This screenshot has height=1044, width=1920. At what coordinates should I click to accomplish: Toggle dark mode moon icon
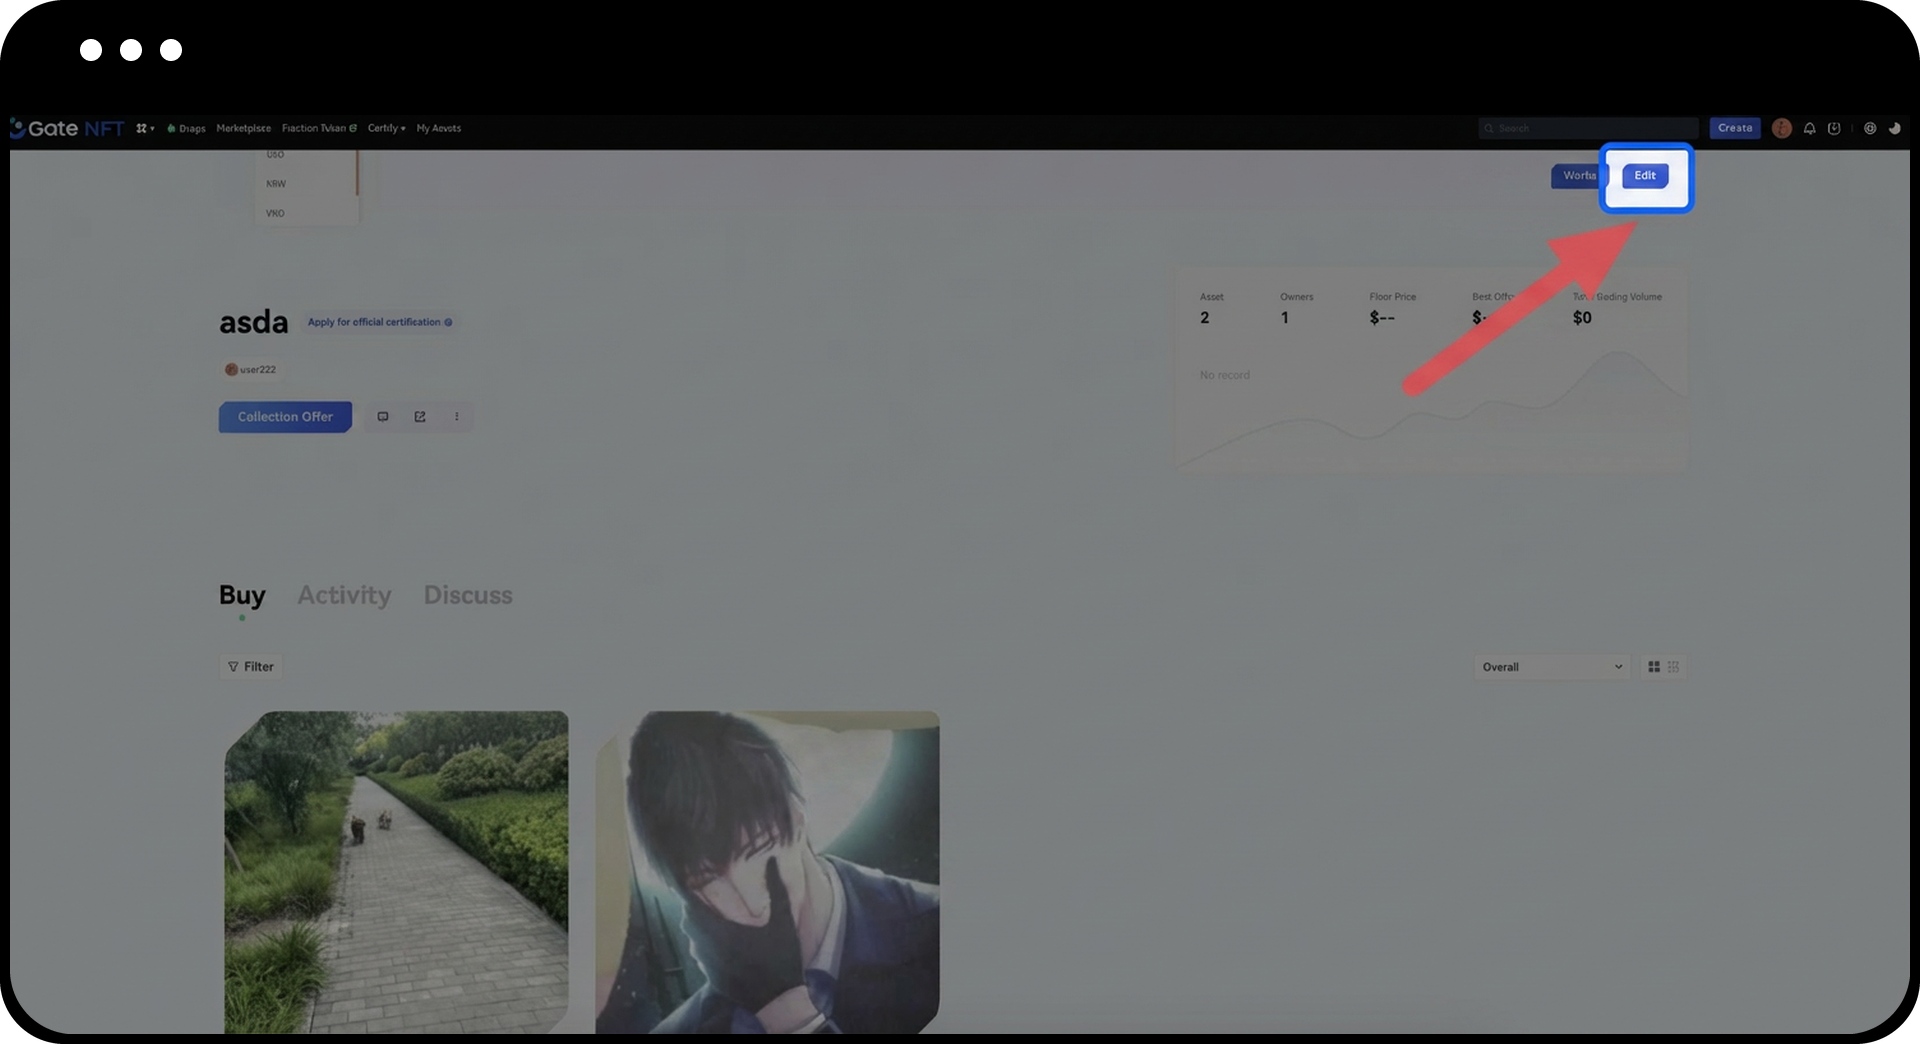click(1894, 129)
